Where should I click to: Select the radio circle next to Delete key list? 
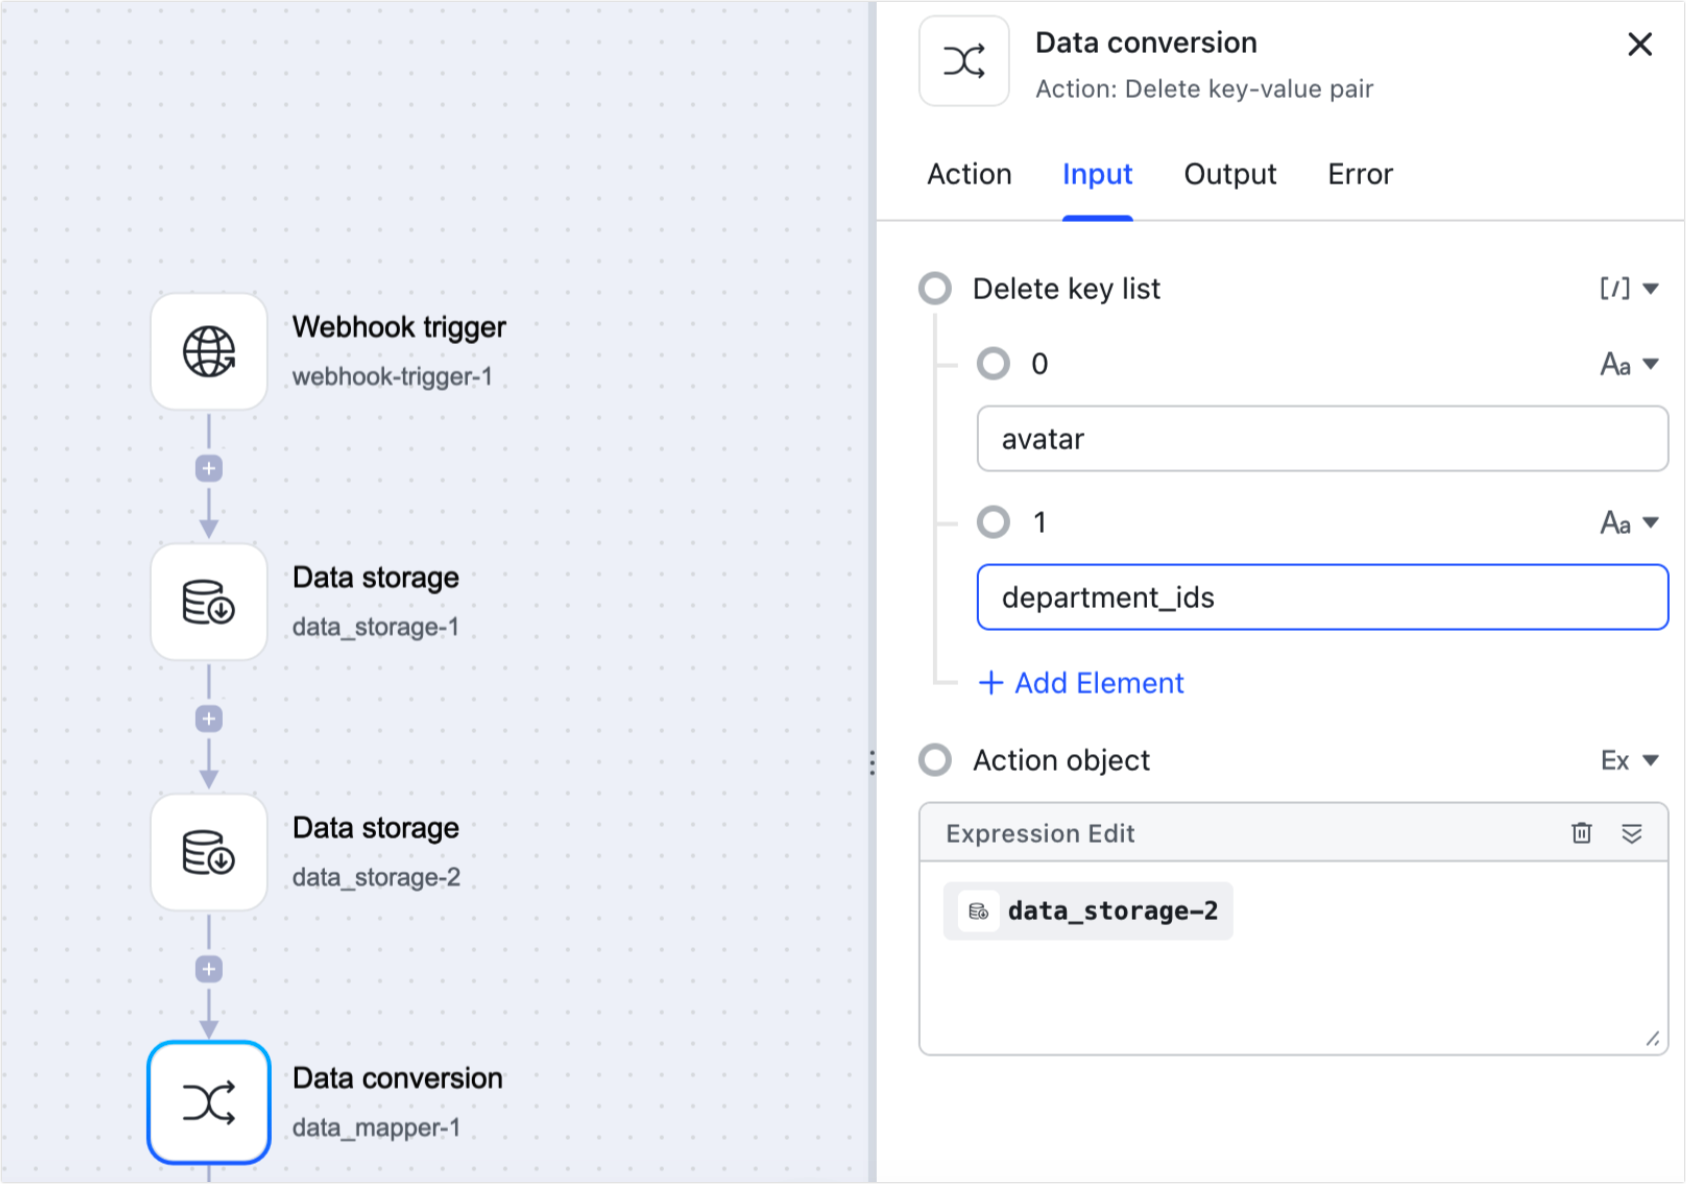[x=936, y=288]
